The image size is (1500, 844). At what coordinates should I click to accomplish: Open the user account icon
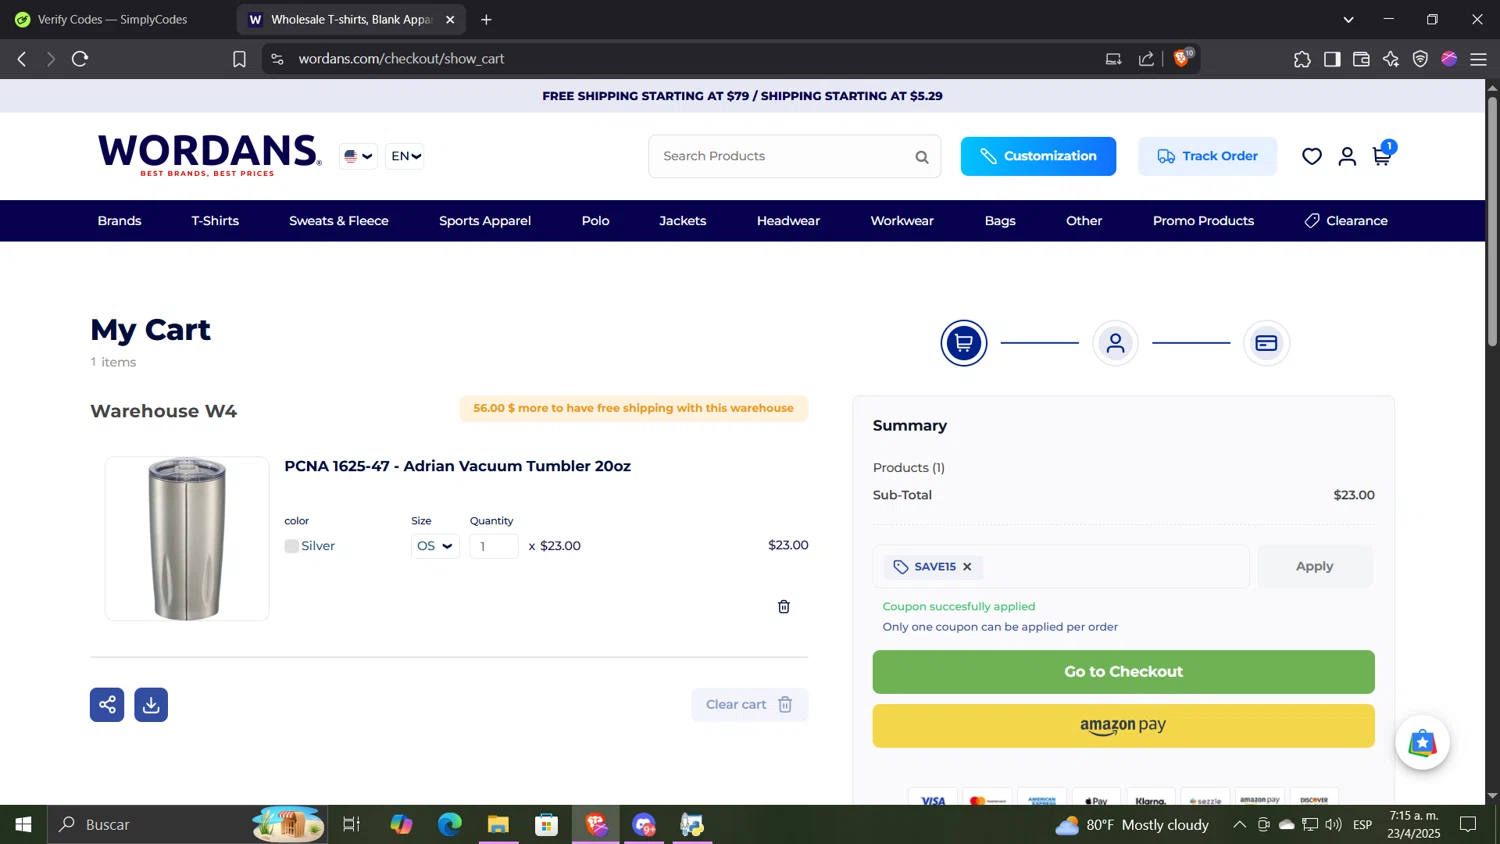[1347, 156]
